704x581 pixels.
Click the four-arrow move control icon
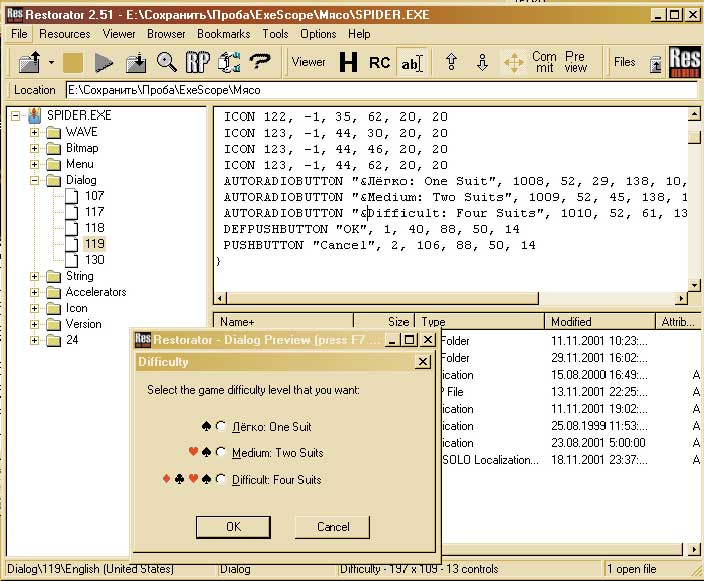point(514,62)
